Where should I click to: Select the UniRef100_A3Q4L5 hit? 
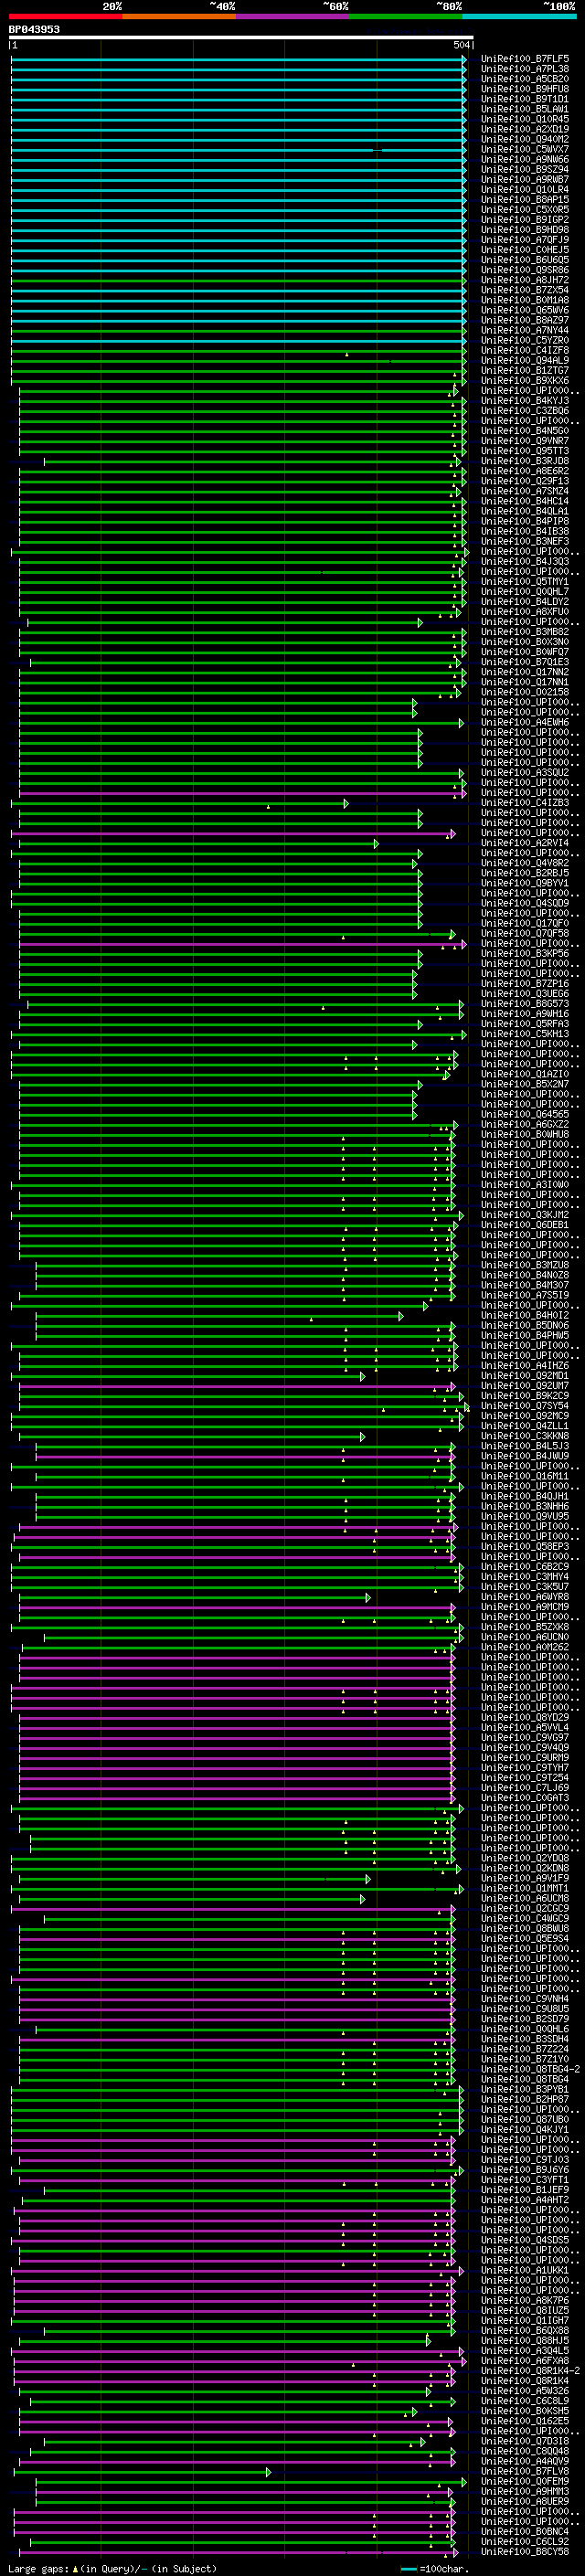click(x=525, y=2350)
